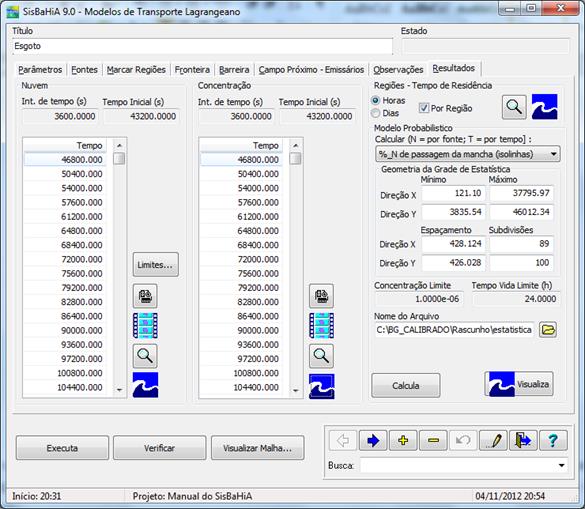
Task: Expand the Busca dropdown
Action: coord(561,465)
